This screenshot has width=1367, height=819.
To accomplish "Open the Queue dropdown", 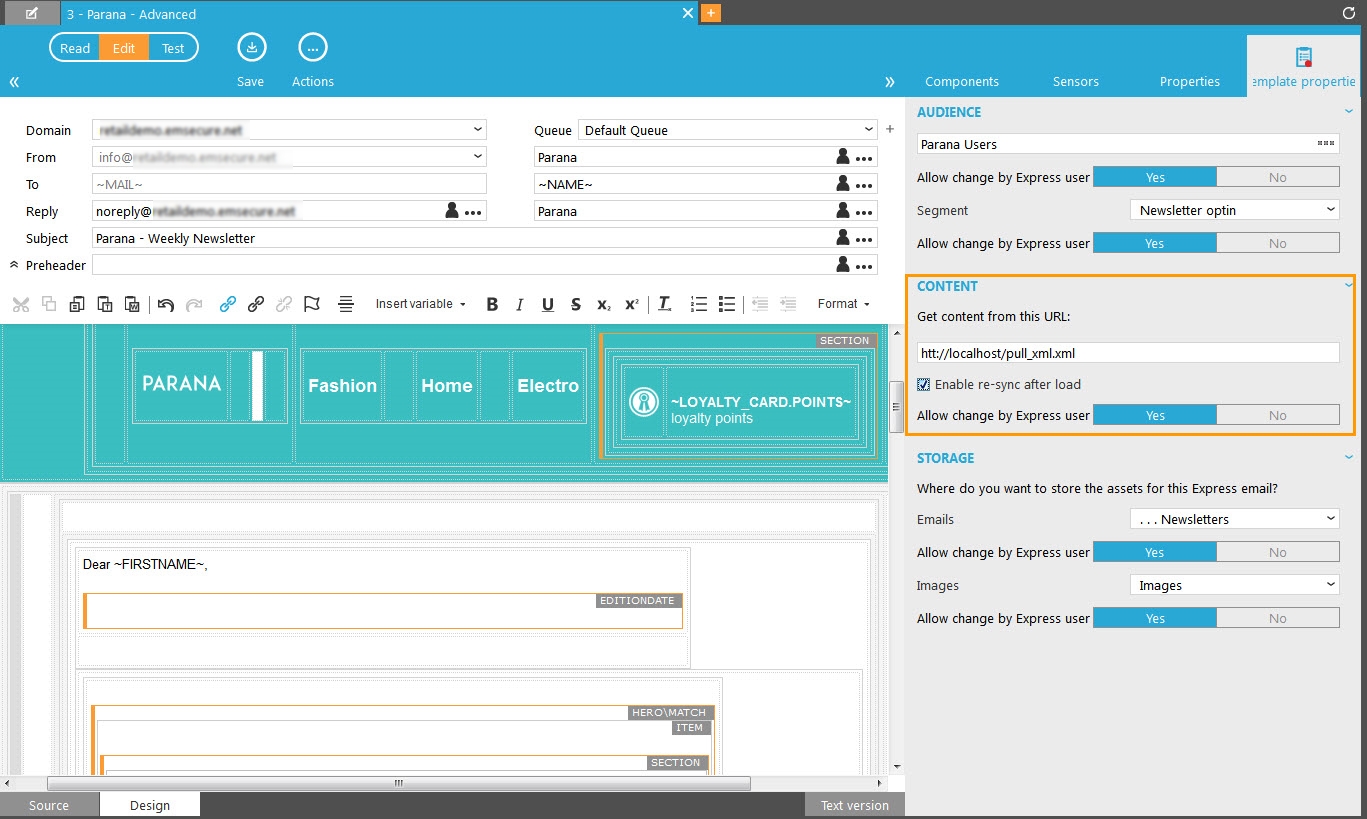I will [x=728, y=130].
